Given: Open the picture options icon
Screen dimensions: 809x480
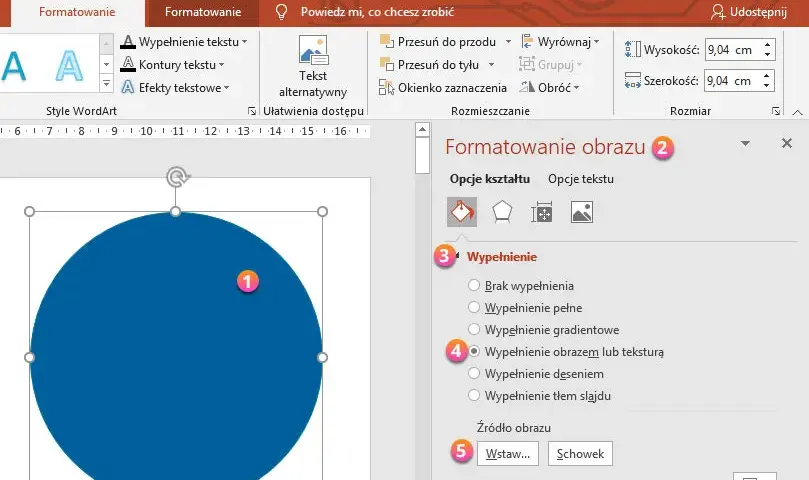Looking at the screenshot, I should [582, 212].
